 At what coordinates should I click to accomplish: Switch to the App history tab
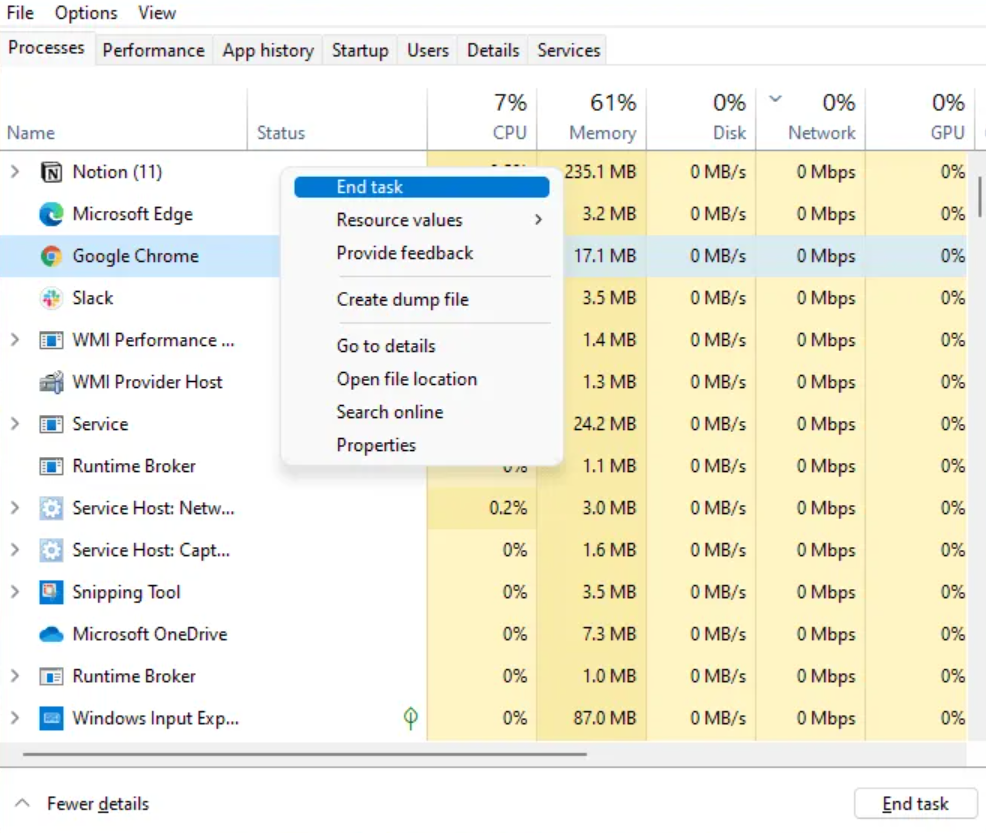pos(268,50)
